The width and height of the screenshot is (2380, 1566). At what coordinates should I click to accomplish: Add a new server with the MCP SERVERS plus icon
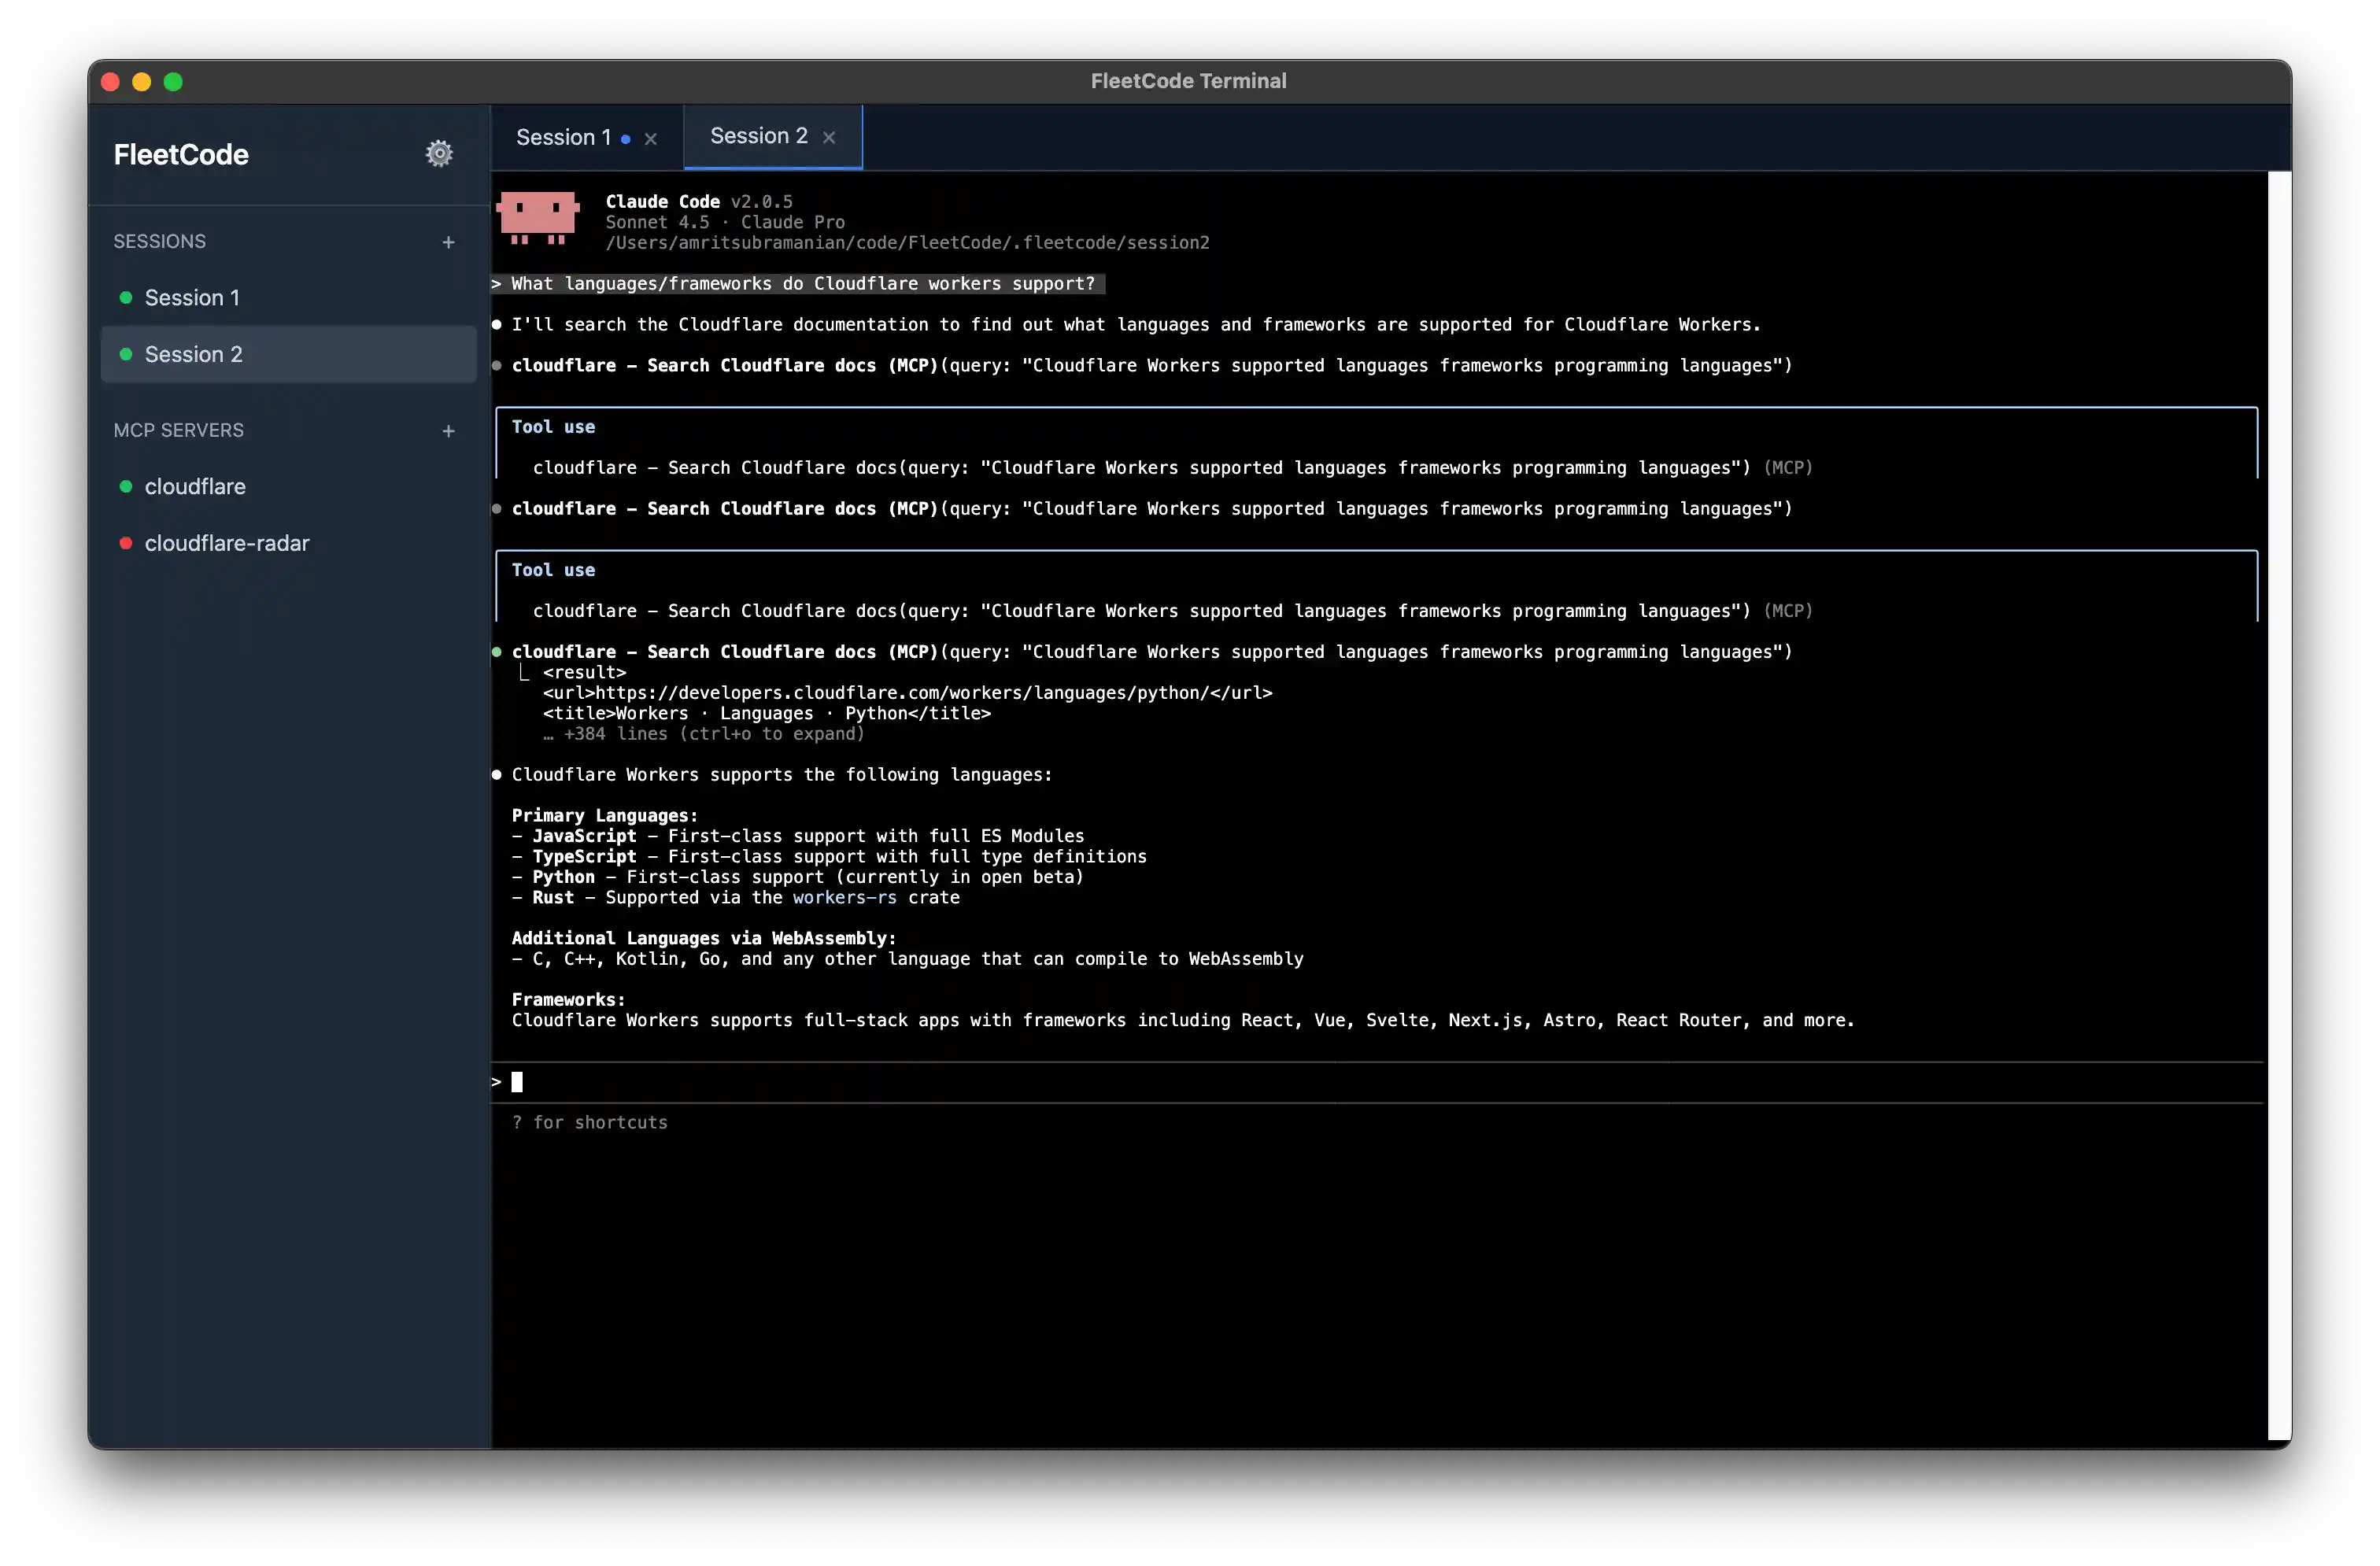click(x=448, y=431)
